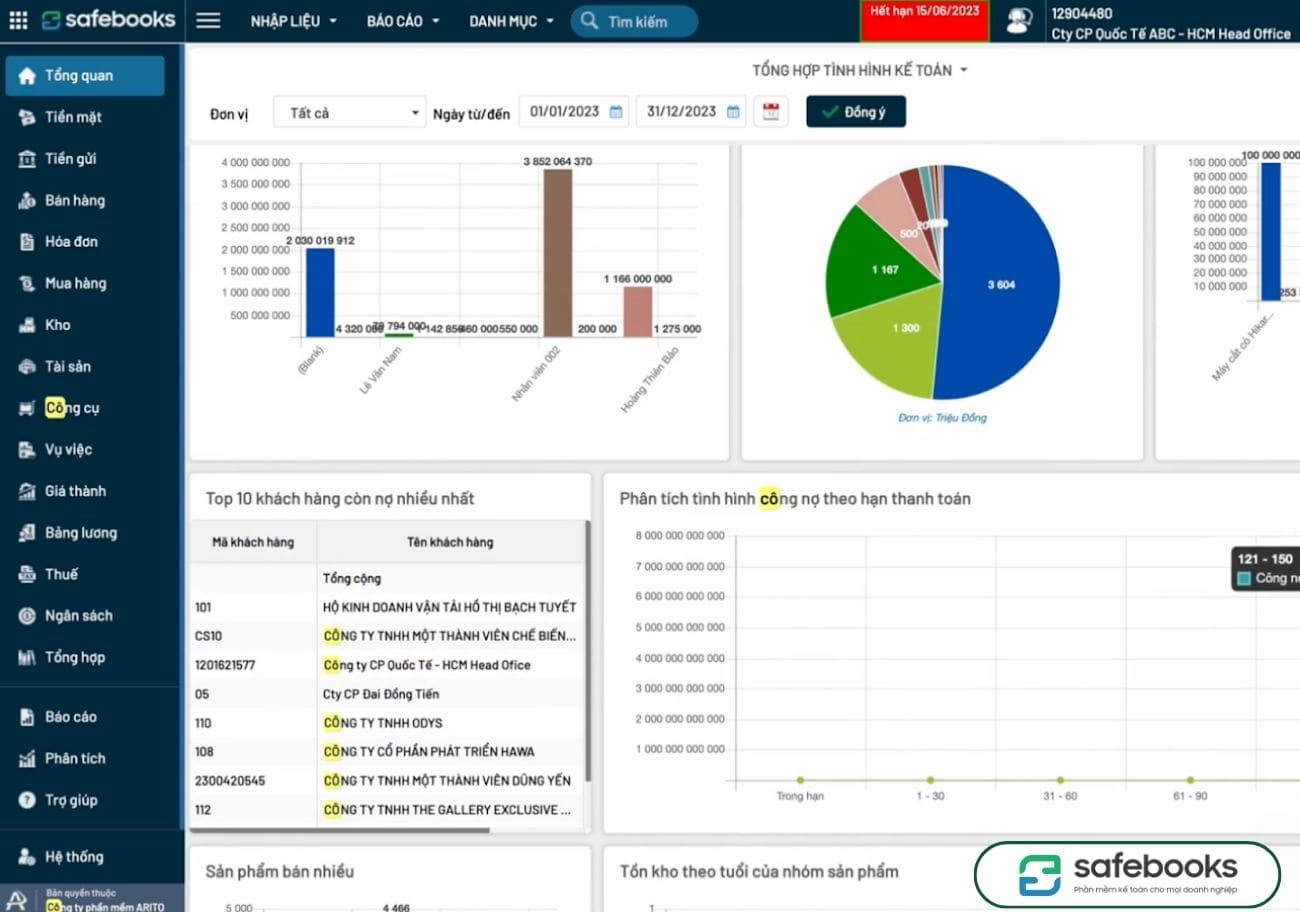Image resolution: width=1300 pixels, height=912 pixels.
Task: Click the 1 166 000 000 pink bar
Action: click(x=637, y=312)
